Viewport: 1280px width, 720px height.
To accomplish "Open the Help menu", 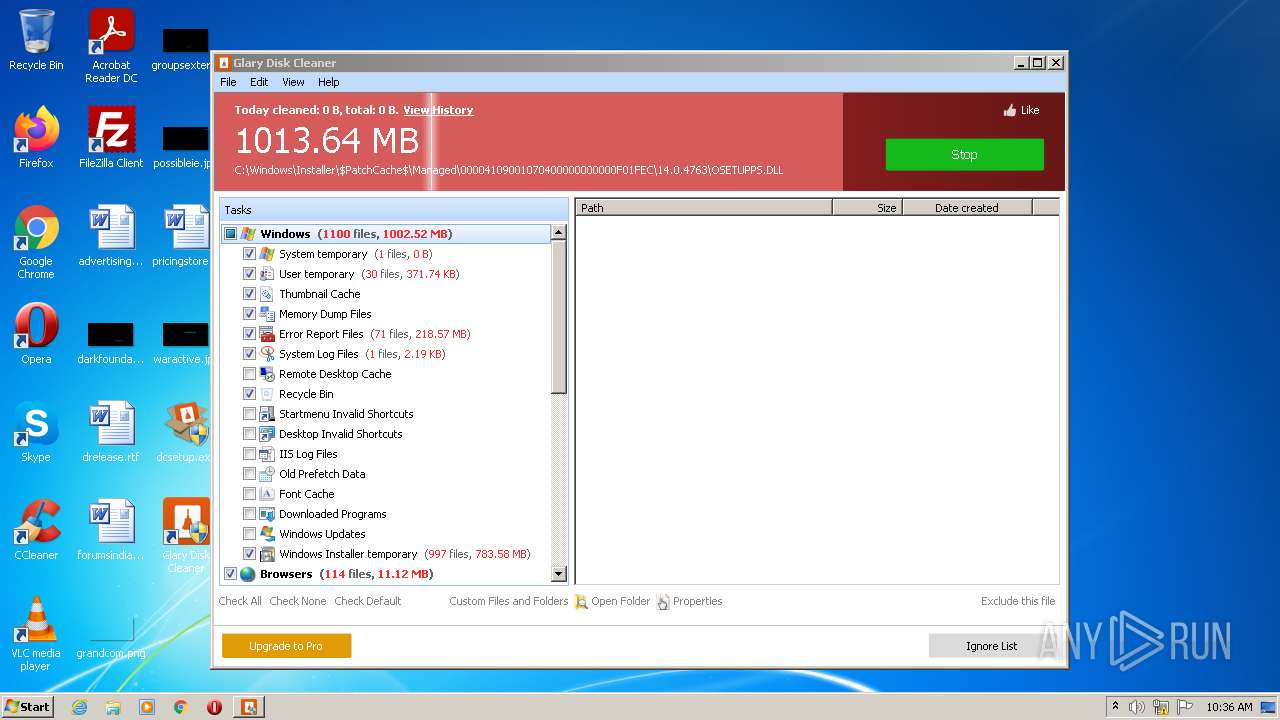I will pyautogui.click(x=329, y=82).
